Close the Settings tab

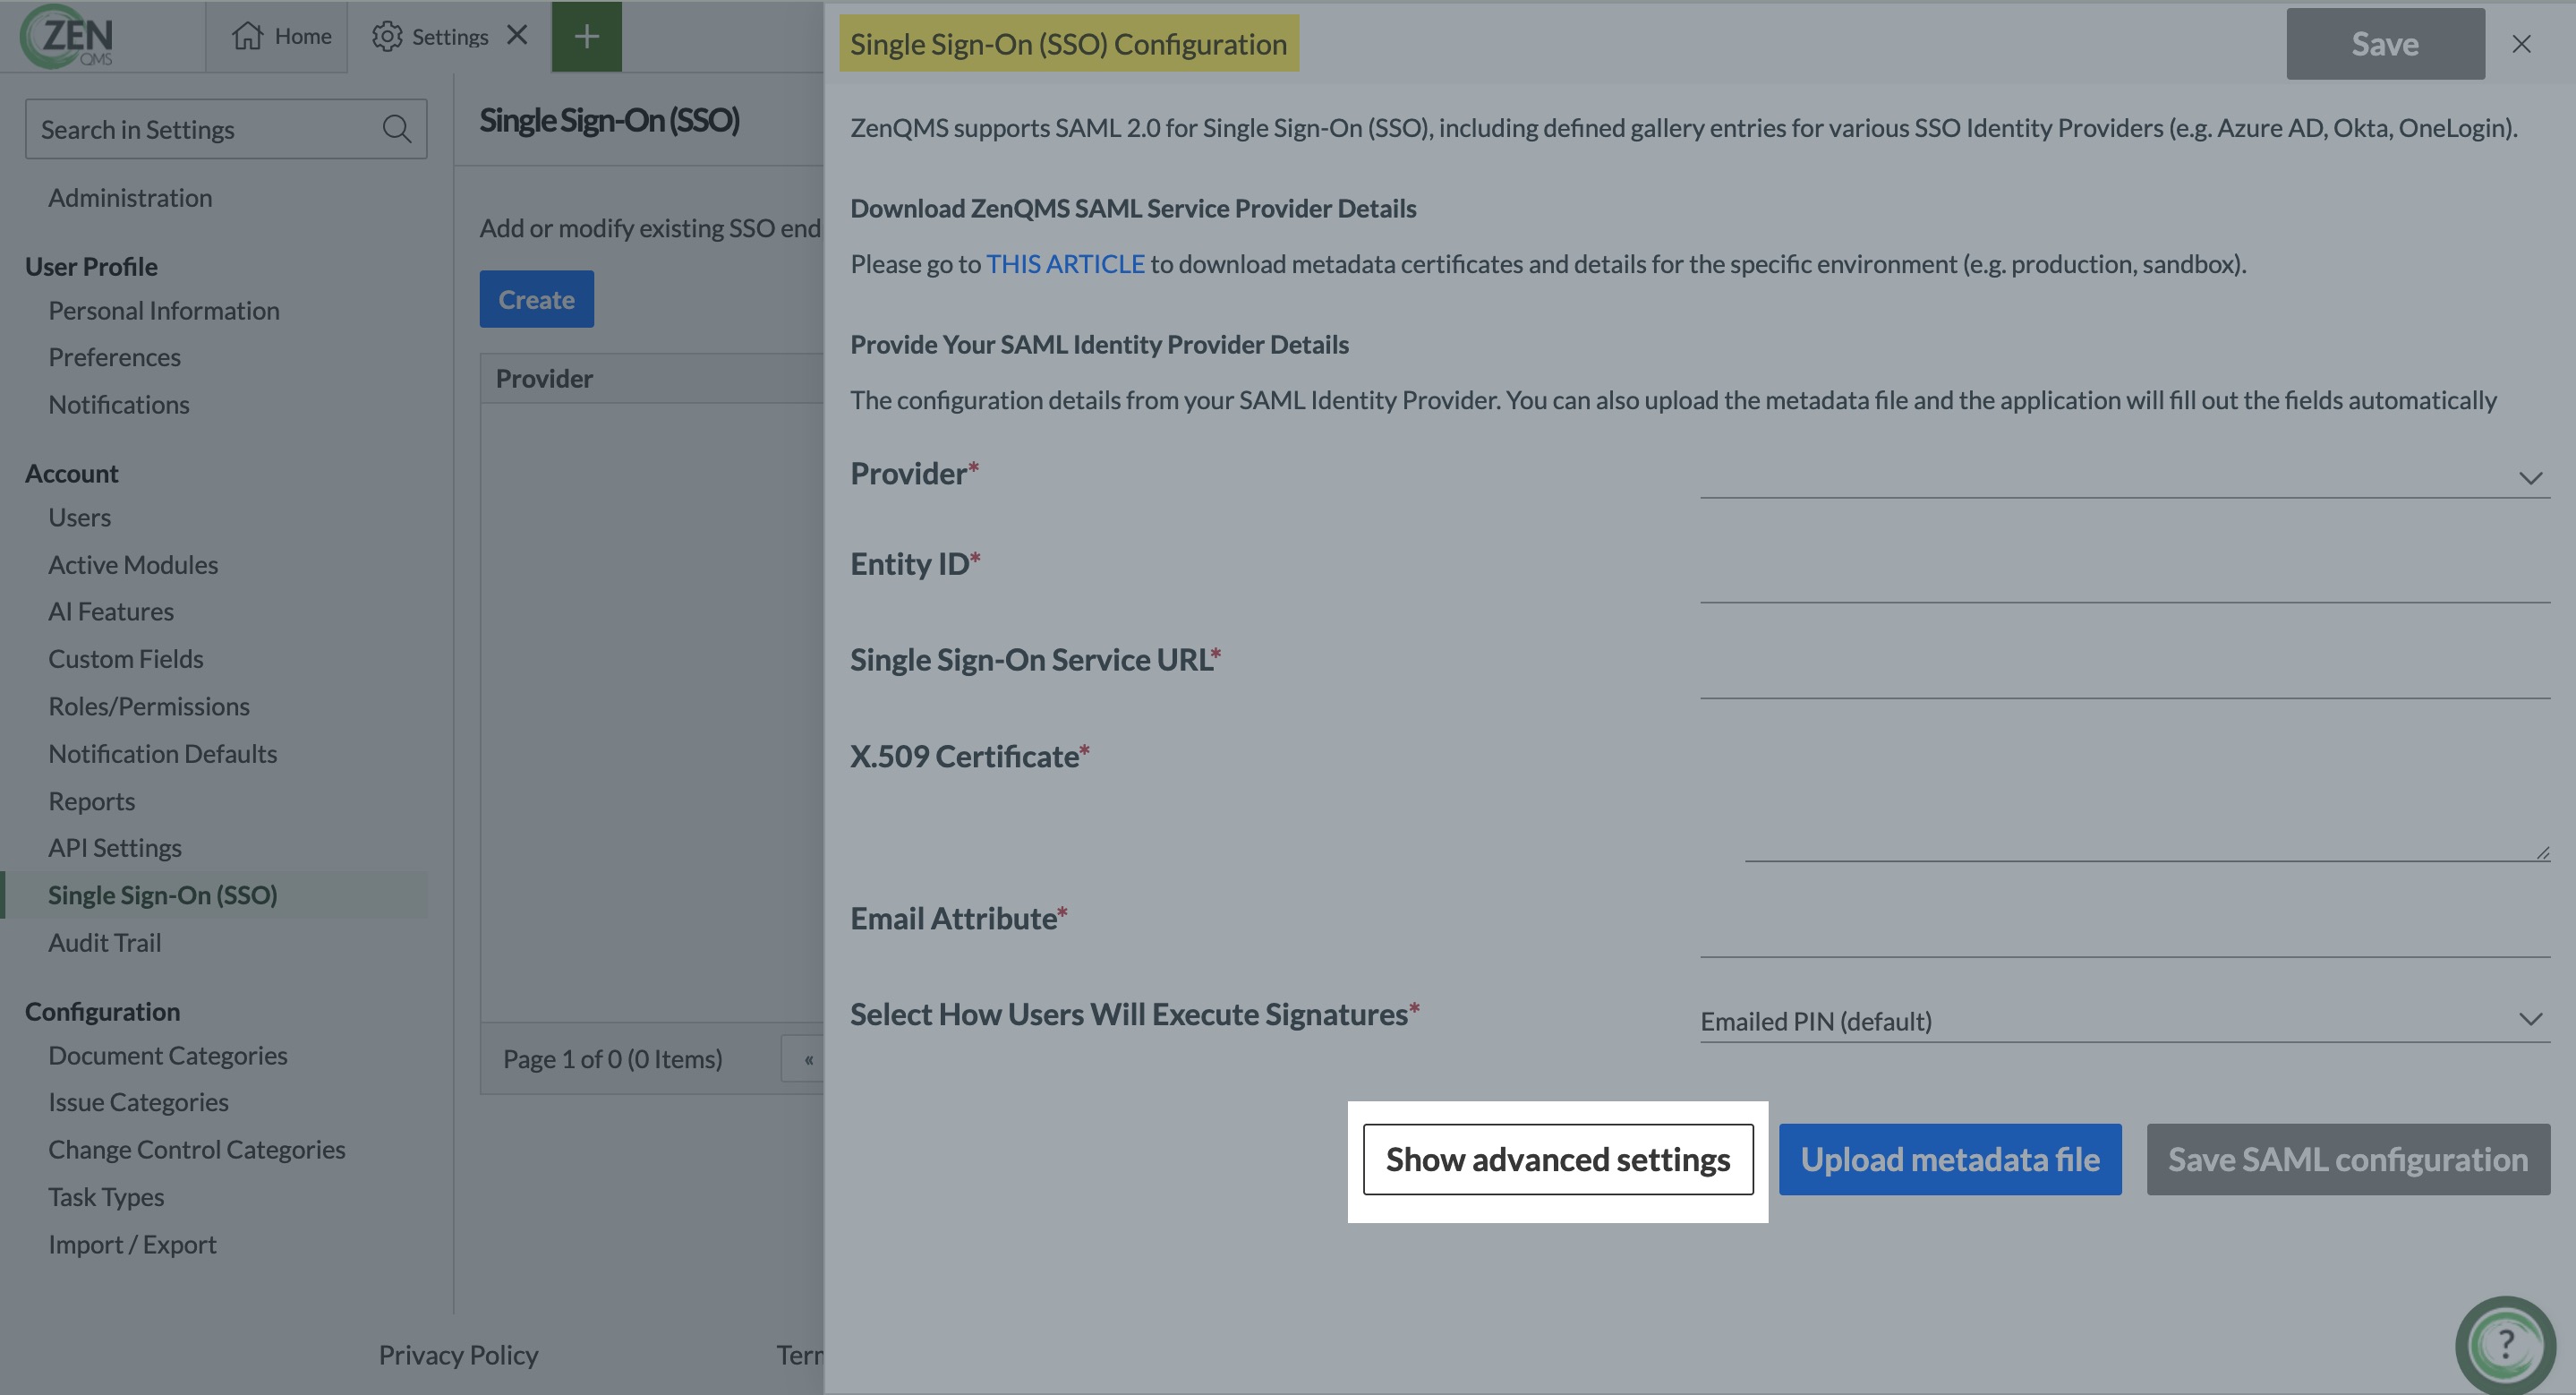coord(517,35)
